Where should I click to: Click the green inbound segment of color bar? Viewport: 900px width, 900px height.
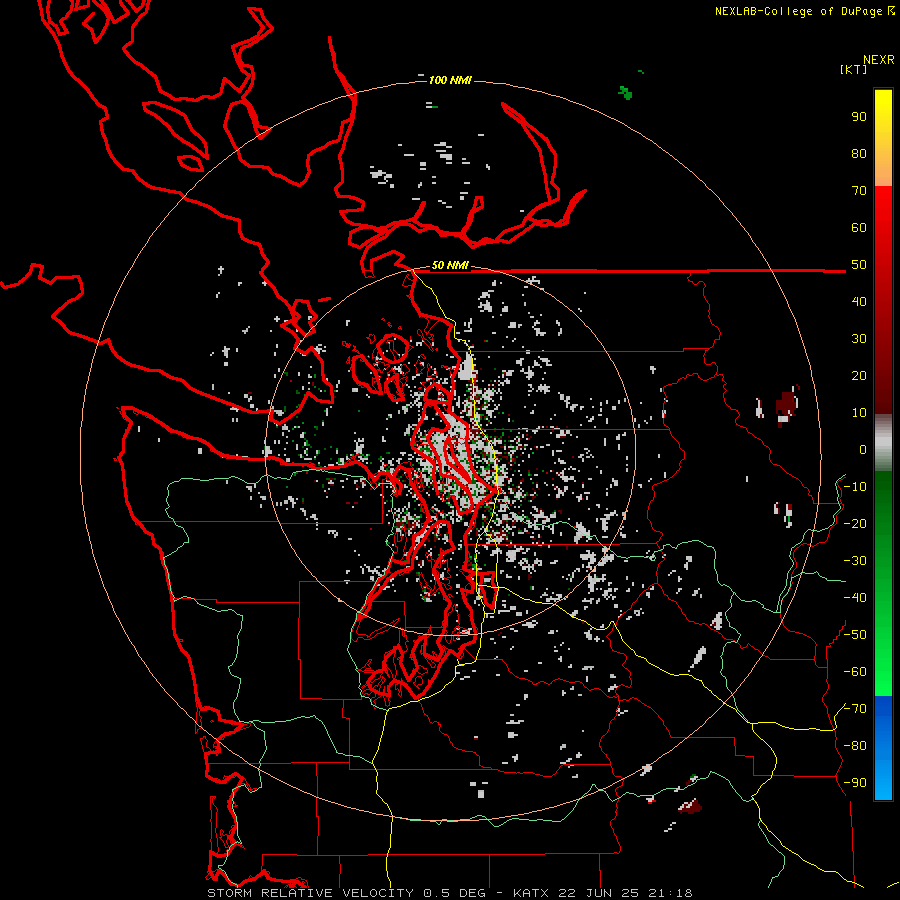point(883,584)
